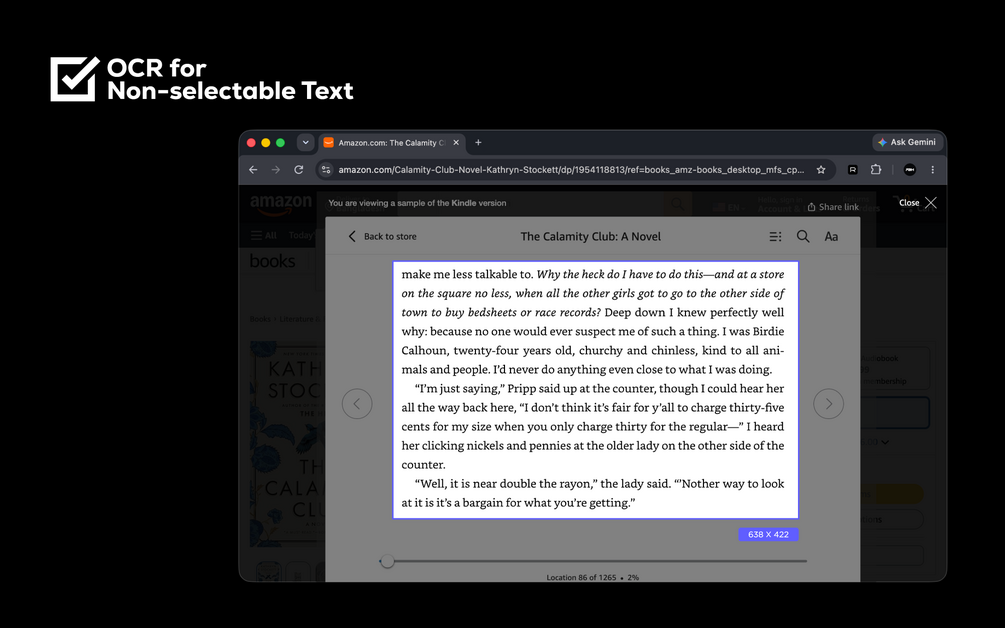Image resolution: width=1005 pixels, height=628 pixels.
Task: Click the browser forward arrow
Action: click(276, 170)
